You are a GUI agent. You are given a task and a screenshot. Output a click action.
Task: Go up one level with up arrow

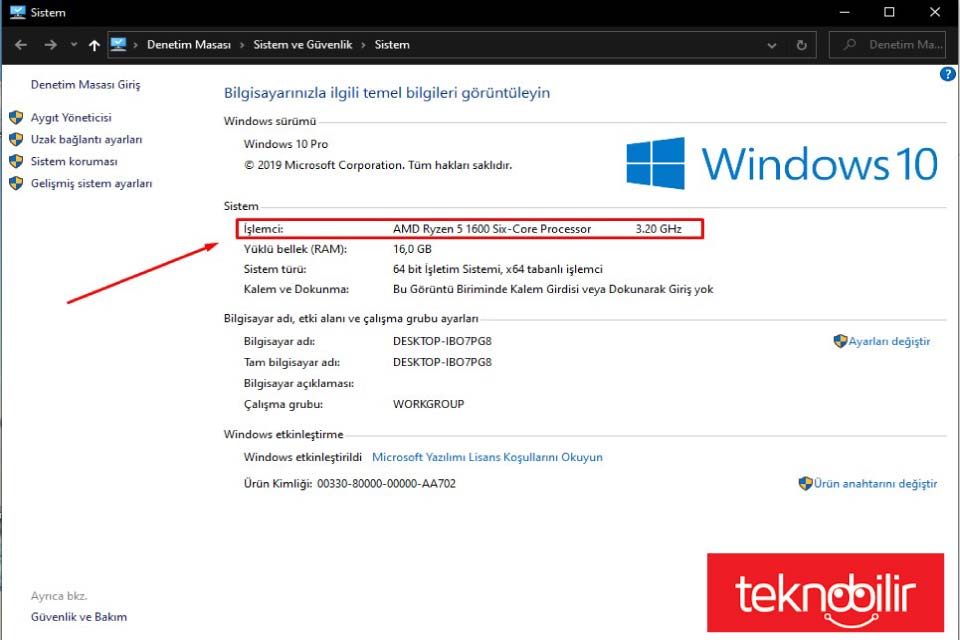pyautogui.click(x=94, y=45)
